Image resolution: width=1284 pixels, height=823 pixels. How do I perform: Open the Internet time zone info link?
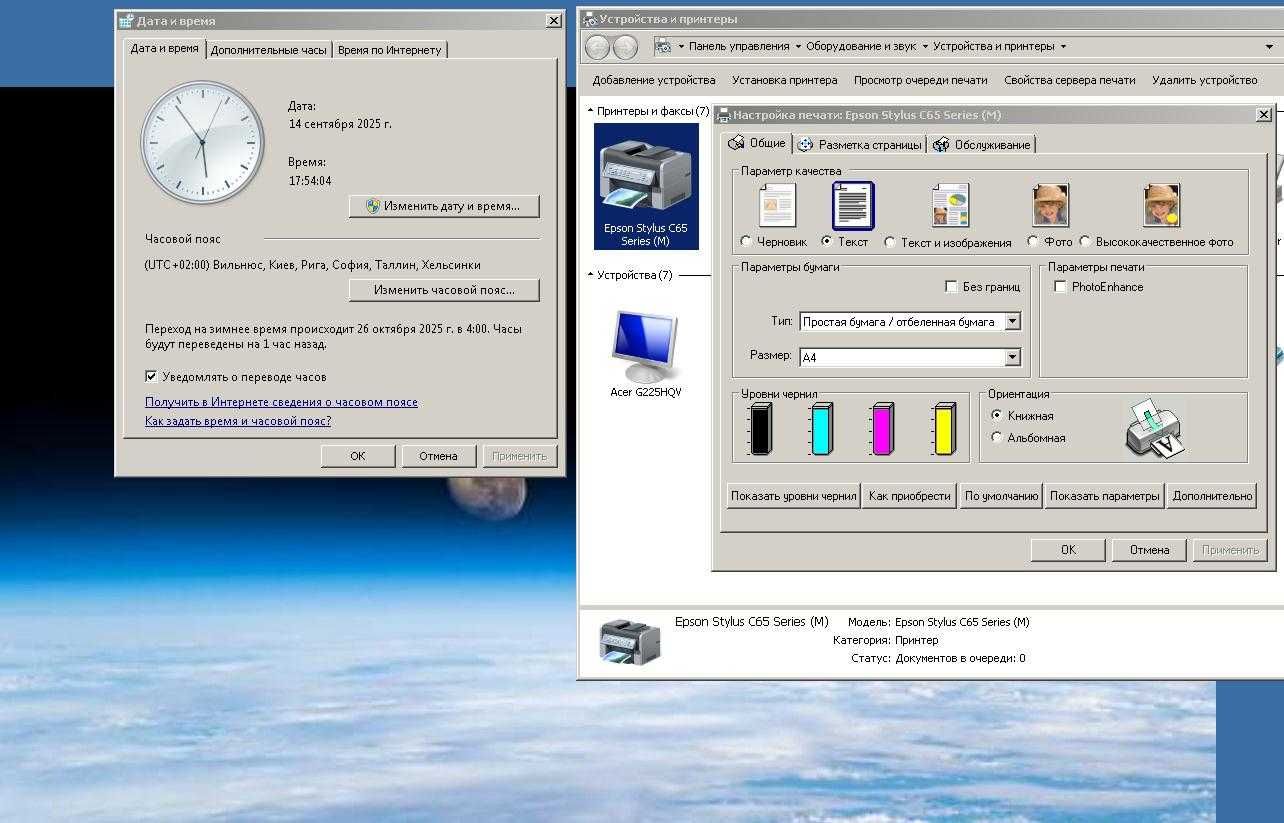point(281,402)
